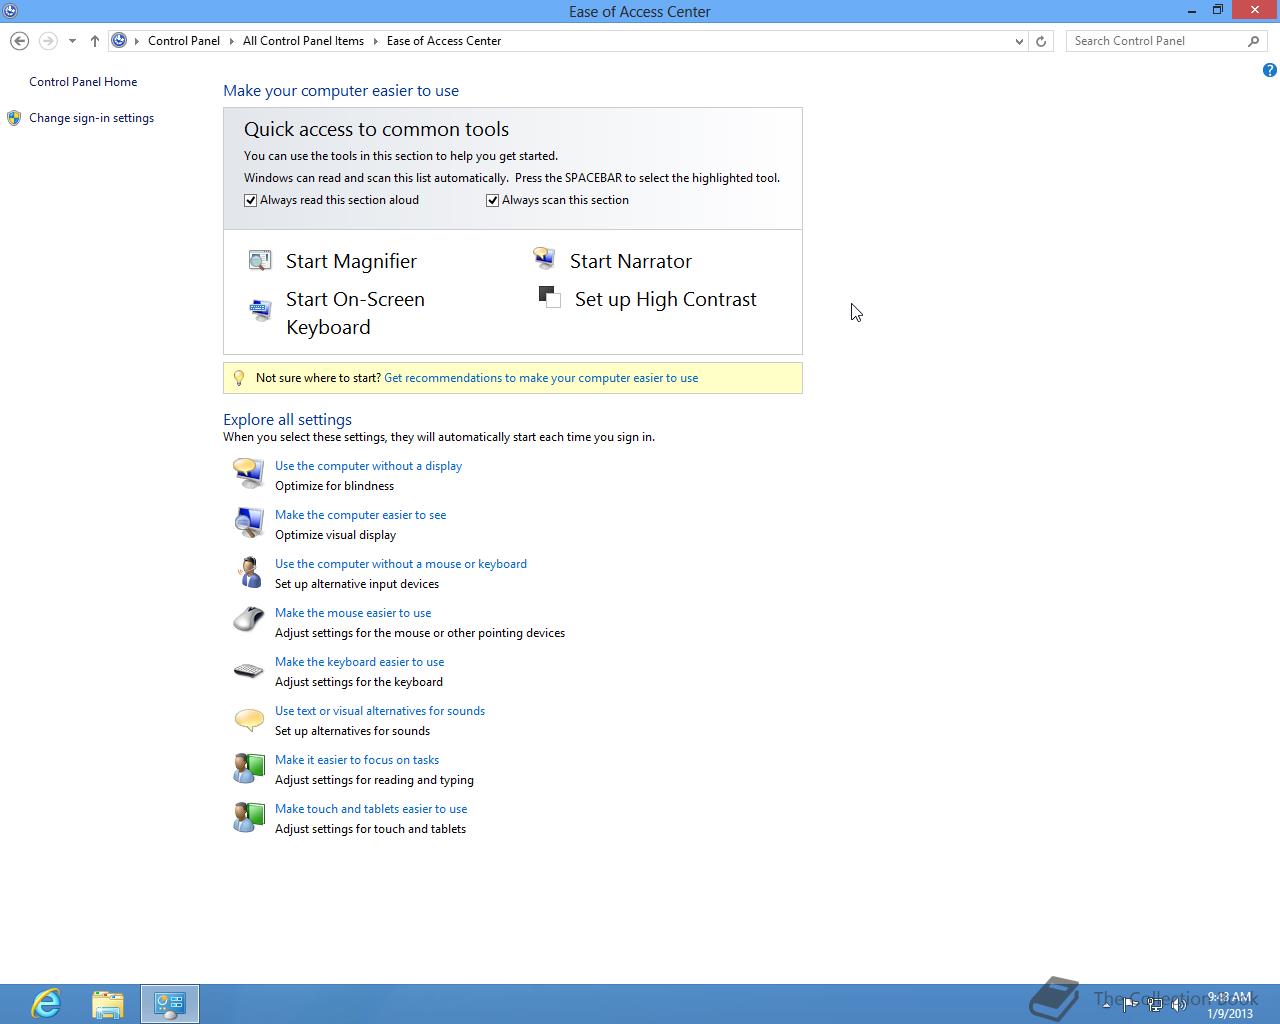The height and width of the screenshot is (1024, 1280).
Task: Expand the chevron after 'All Control Panel Items'
Action: click(x=376, y=41)
